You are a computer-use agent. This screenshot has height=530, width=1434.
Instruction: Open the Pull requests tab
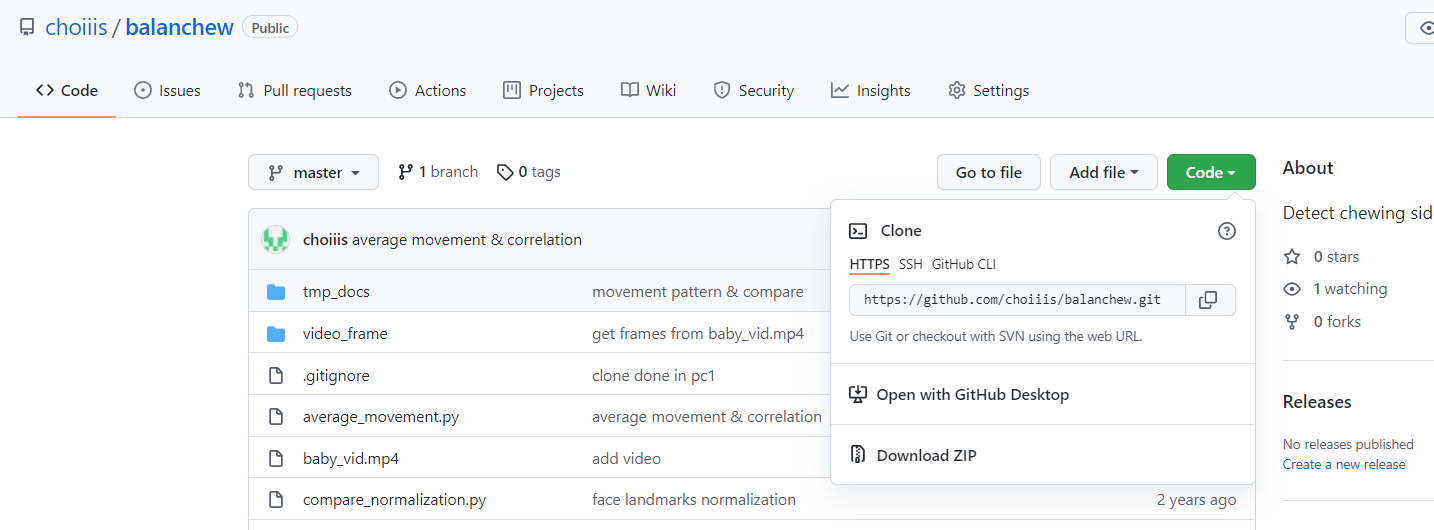point(295,90)
